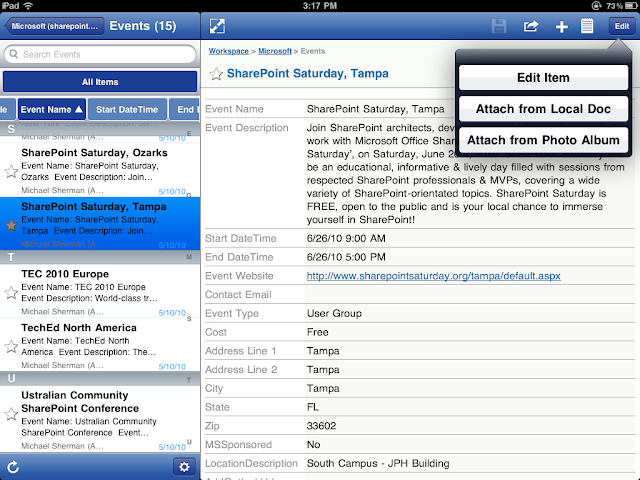
Task: Go back to Microsoft (sharepoint...) list
Action: pos(54,26)
